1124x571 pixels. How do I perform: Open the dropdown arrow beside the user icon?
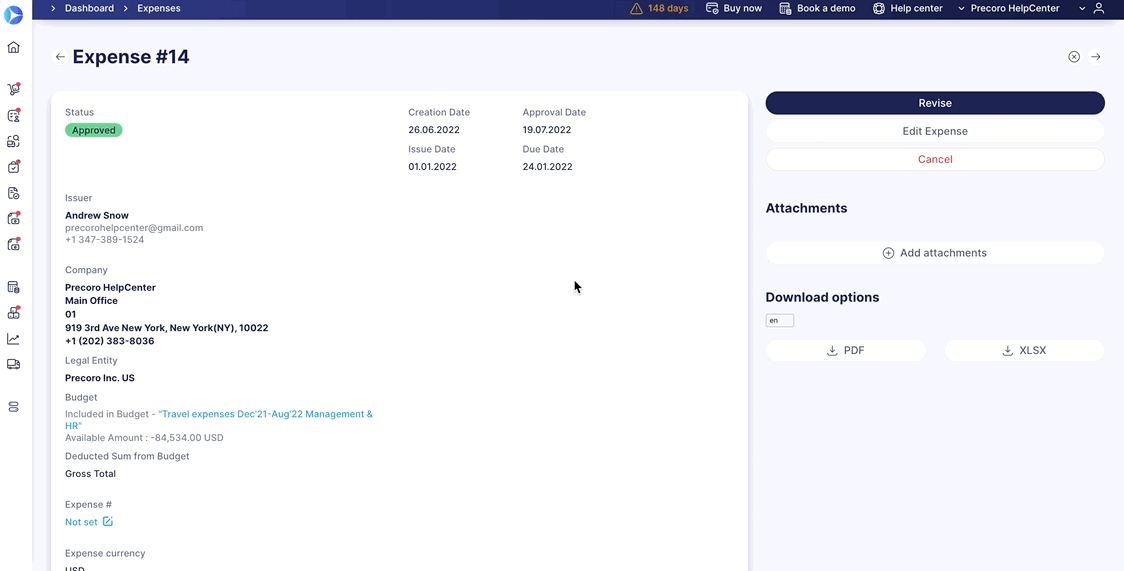click(x=1082, y=9)
